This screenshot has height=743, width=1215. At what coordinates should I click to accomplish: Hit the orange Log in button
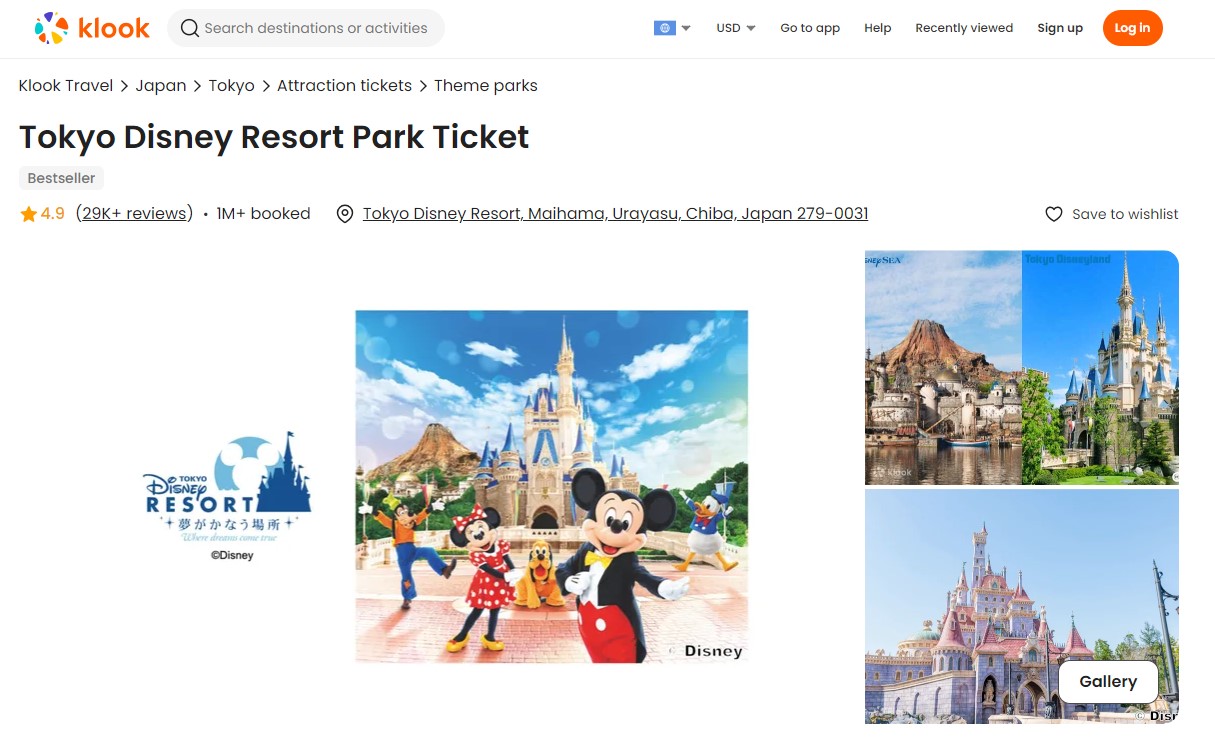pyautogui.click(x=1132, y=28)
